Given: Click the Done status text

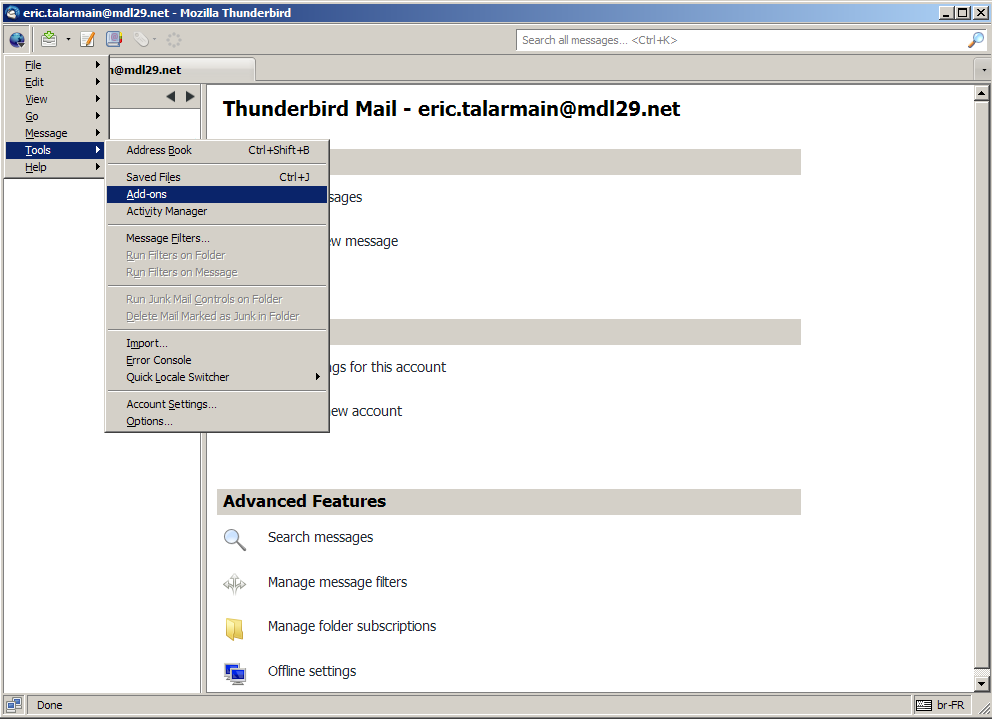Looking at the screenshot, I should pyautogui.click(x=49, y=705).
